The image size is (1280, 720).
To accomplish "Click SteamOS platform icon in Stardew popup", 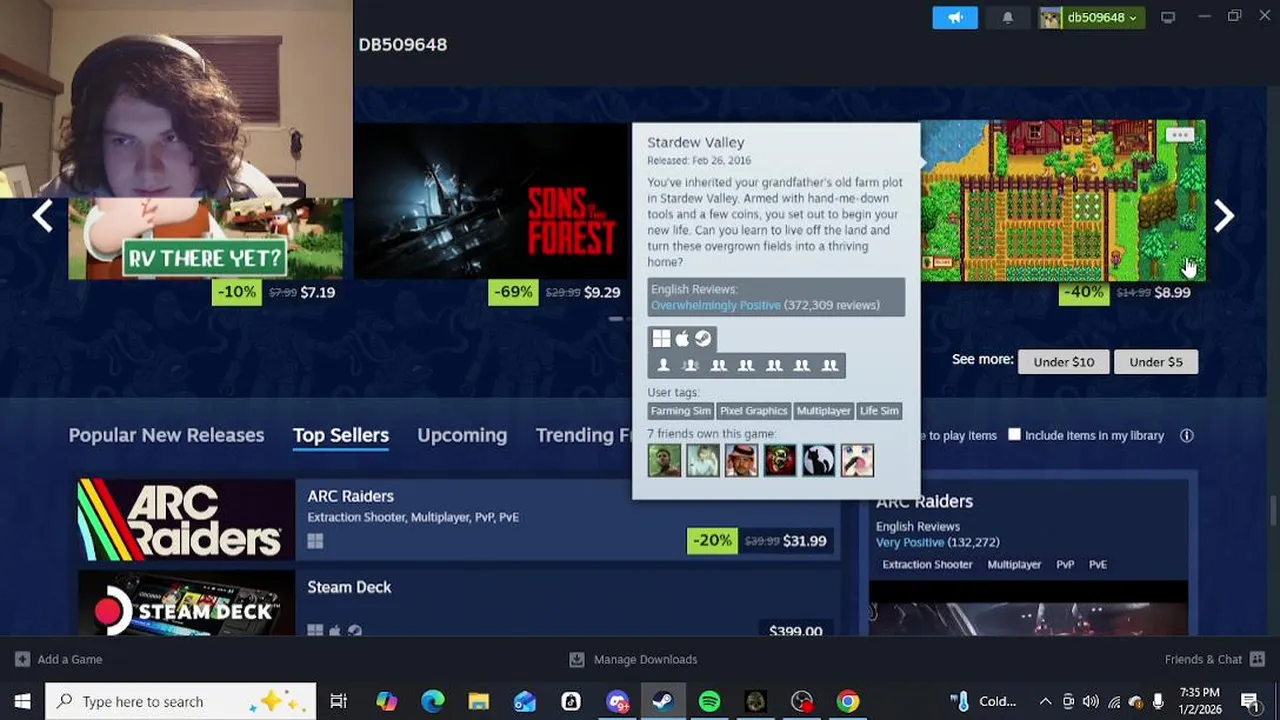I will [703, 339].
